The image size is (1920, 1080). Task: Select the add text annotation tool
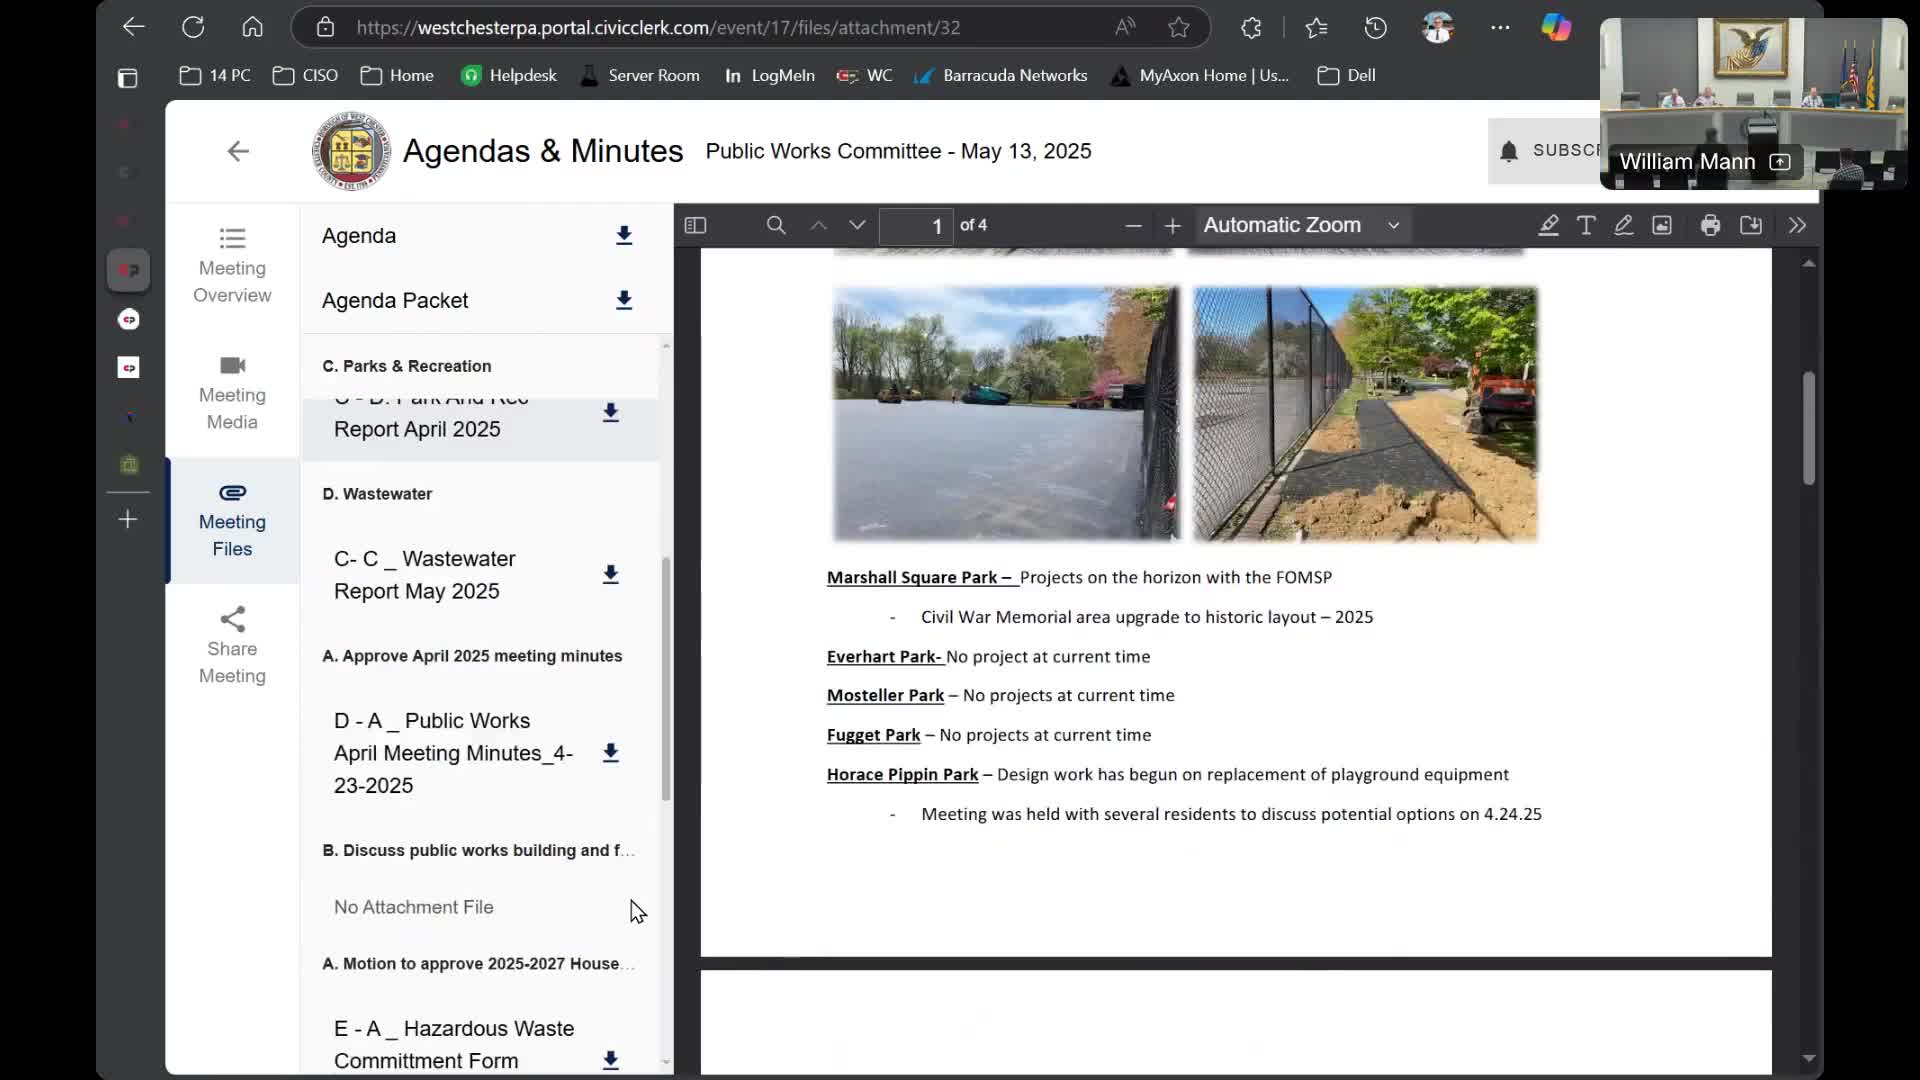pyautogui.click(x=1586, y=225)
